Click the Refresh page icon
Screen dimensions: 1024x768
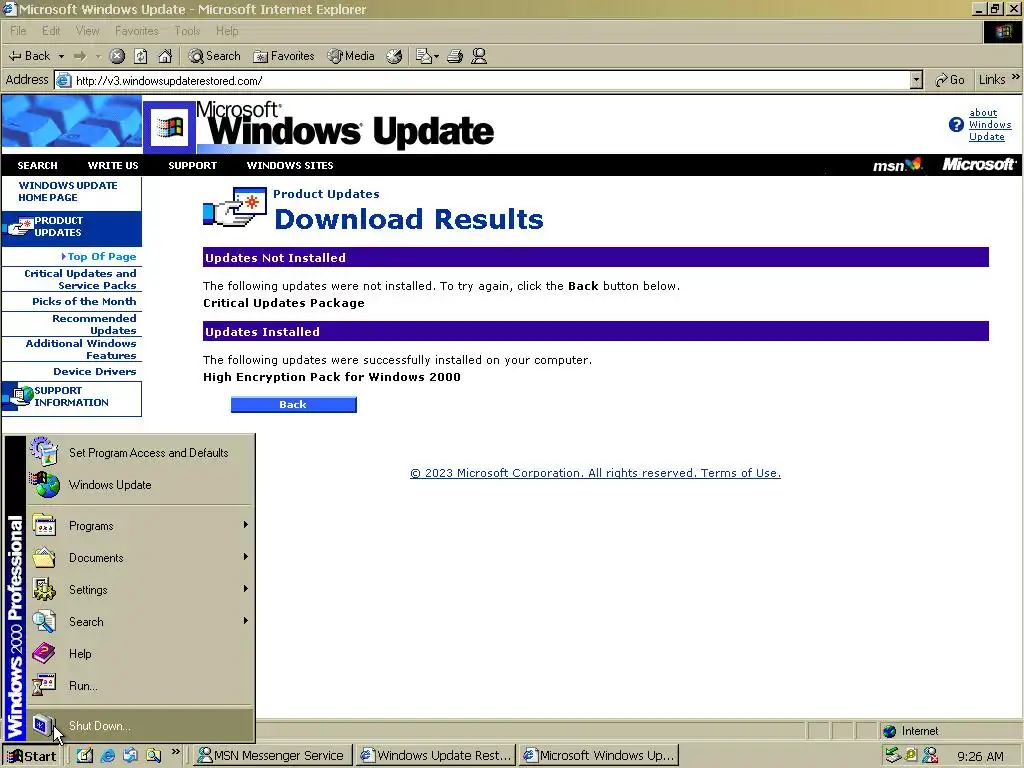pos(141,56)
